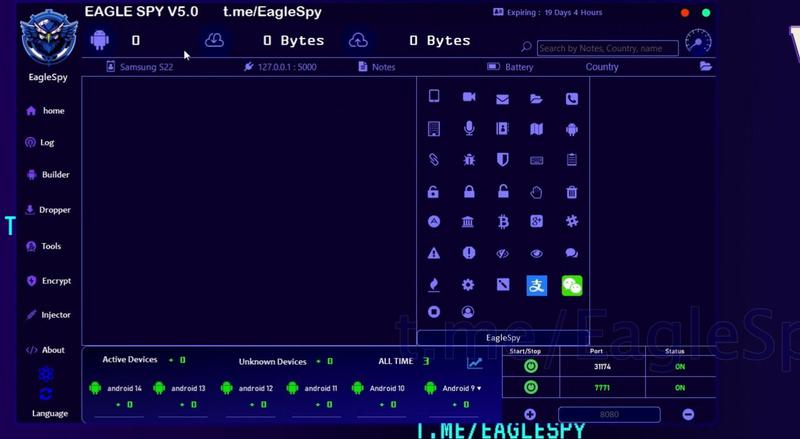Image resolution: width=800 pixels, height=439 pixels.
Task: Expand the Android 9 dropdown arrow
Action: [479, 388]
